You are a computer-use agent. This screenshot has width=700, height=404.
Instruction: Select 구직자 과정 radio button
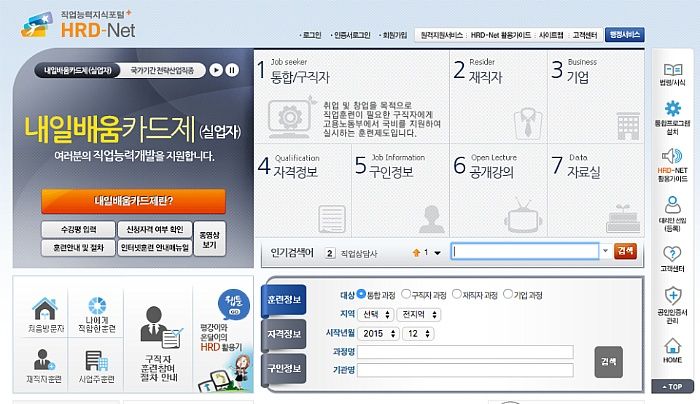406,294
